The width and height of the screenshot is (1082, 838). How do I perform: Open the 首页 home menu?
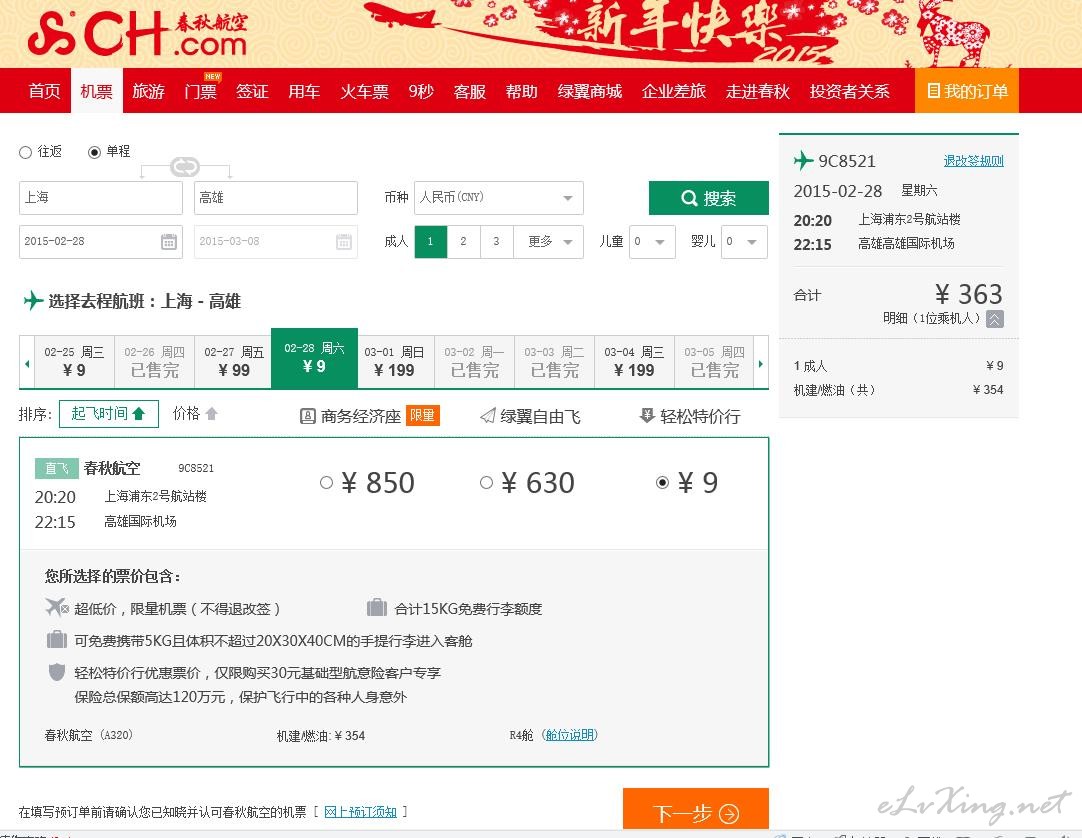[x=44, y=91]
